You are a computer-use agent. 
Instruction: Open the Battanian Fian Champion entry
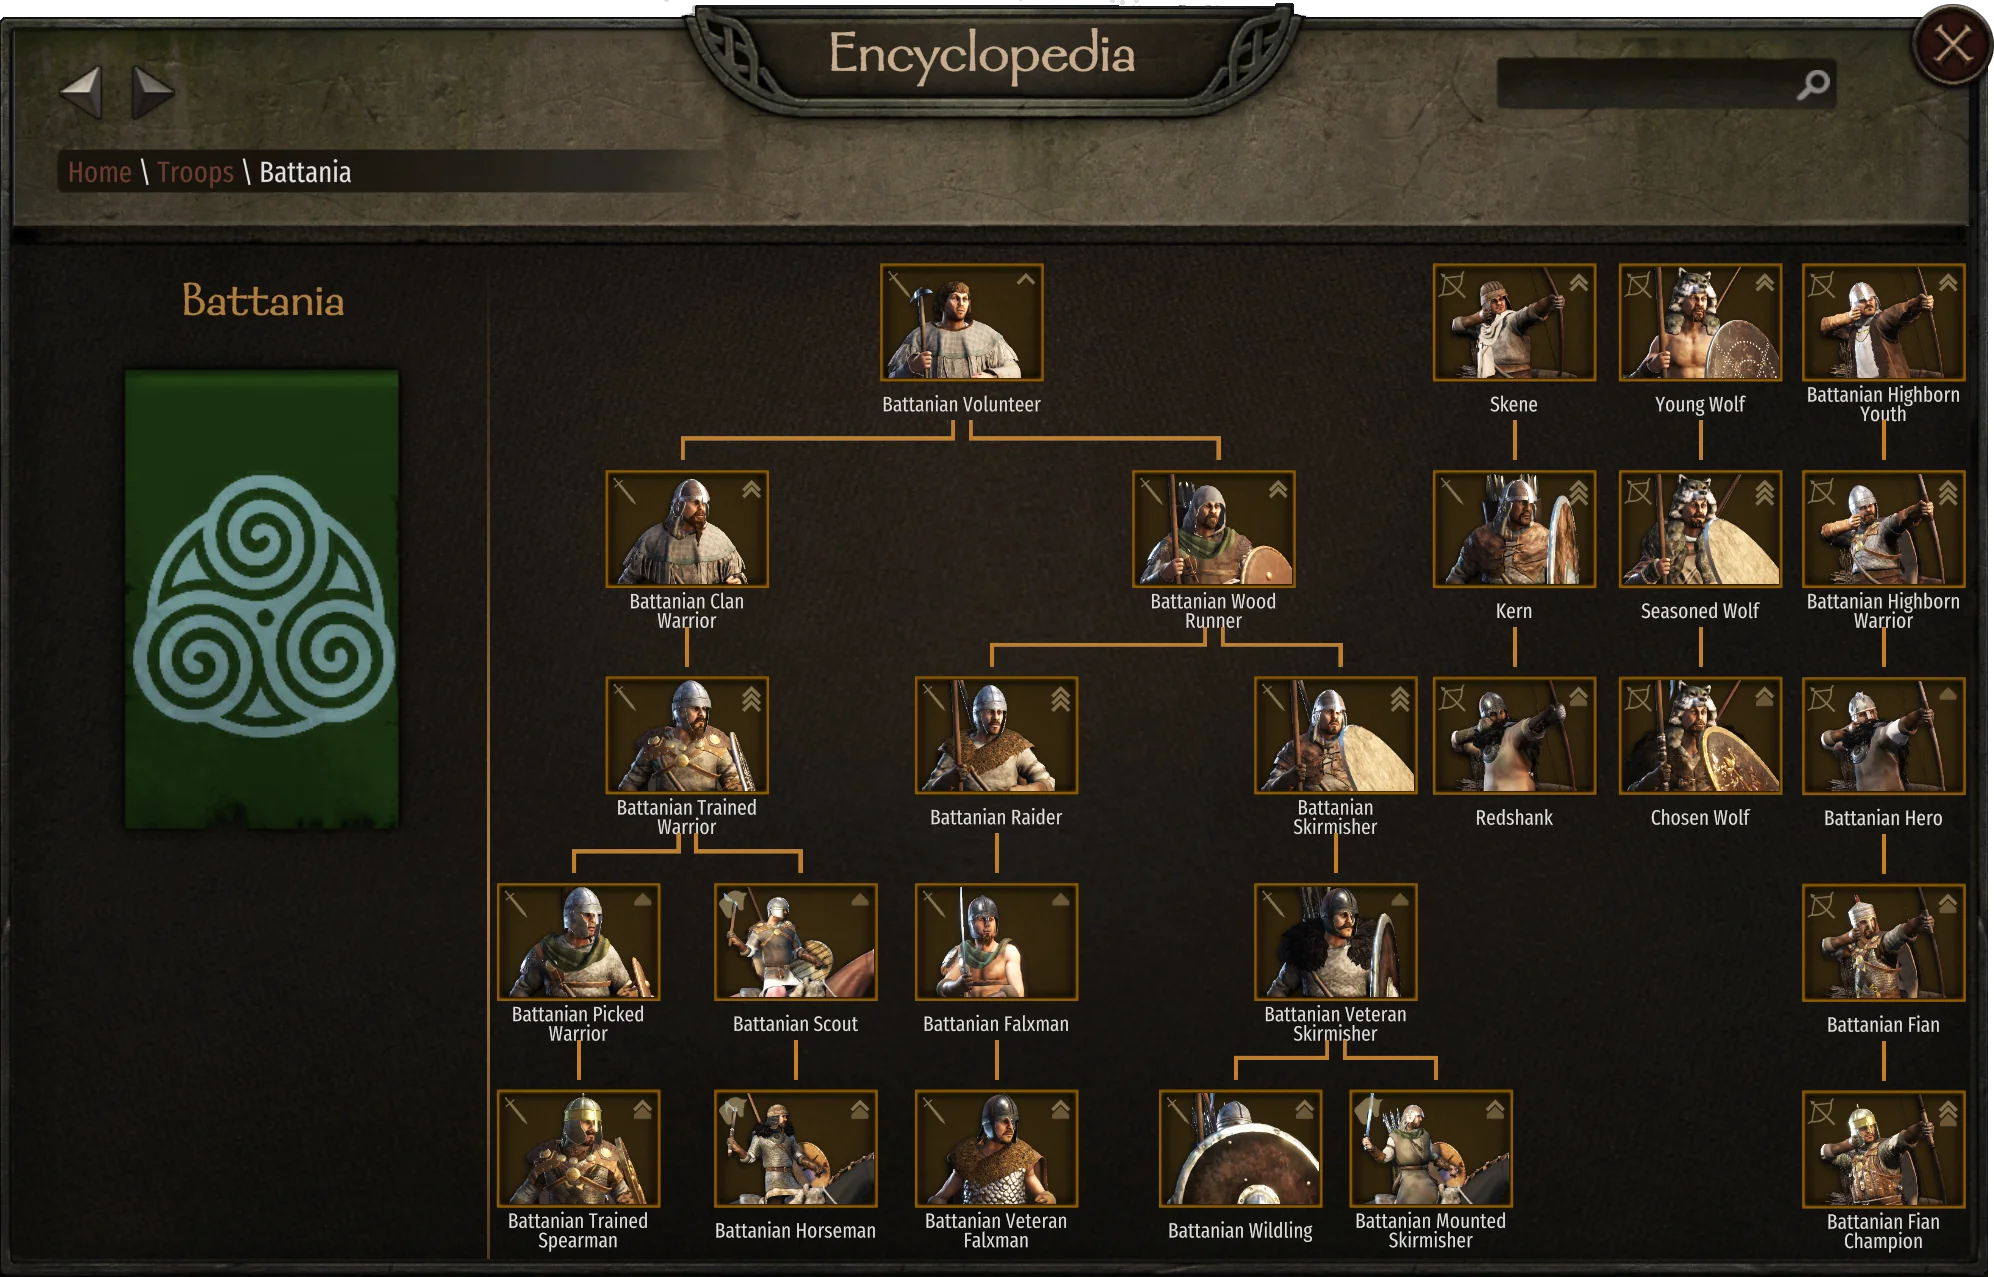click(x=1883, y=1149)
